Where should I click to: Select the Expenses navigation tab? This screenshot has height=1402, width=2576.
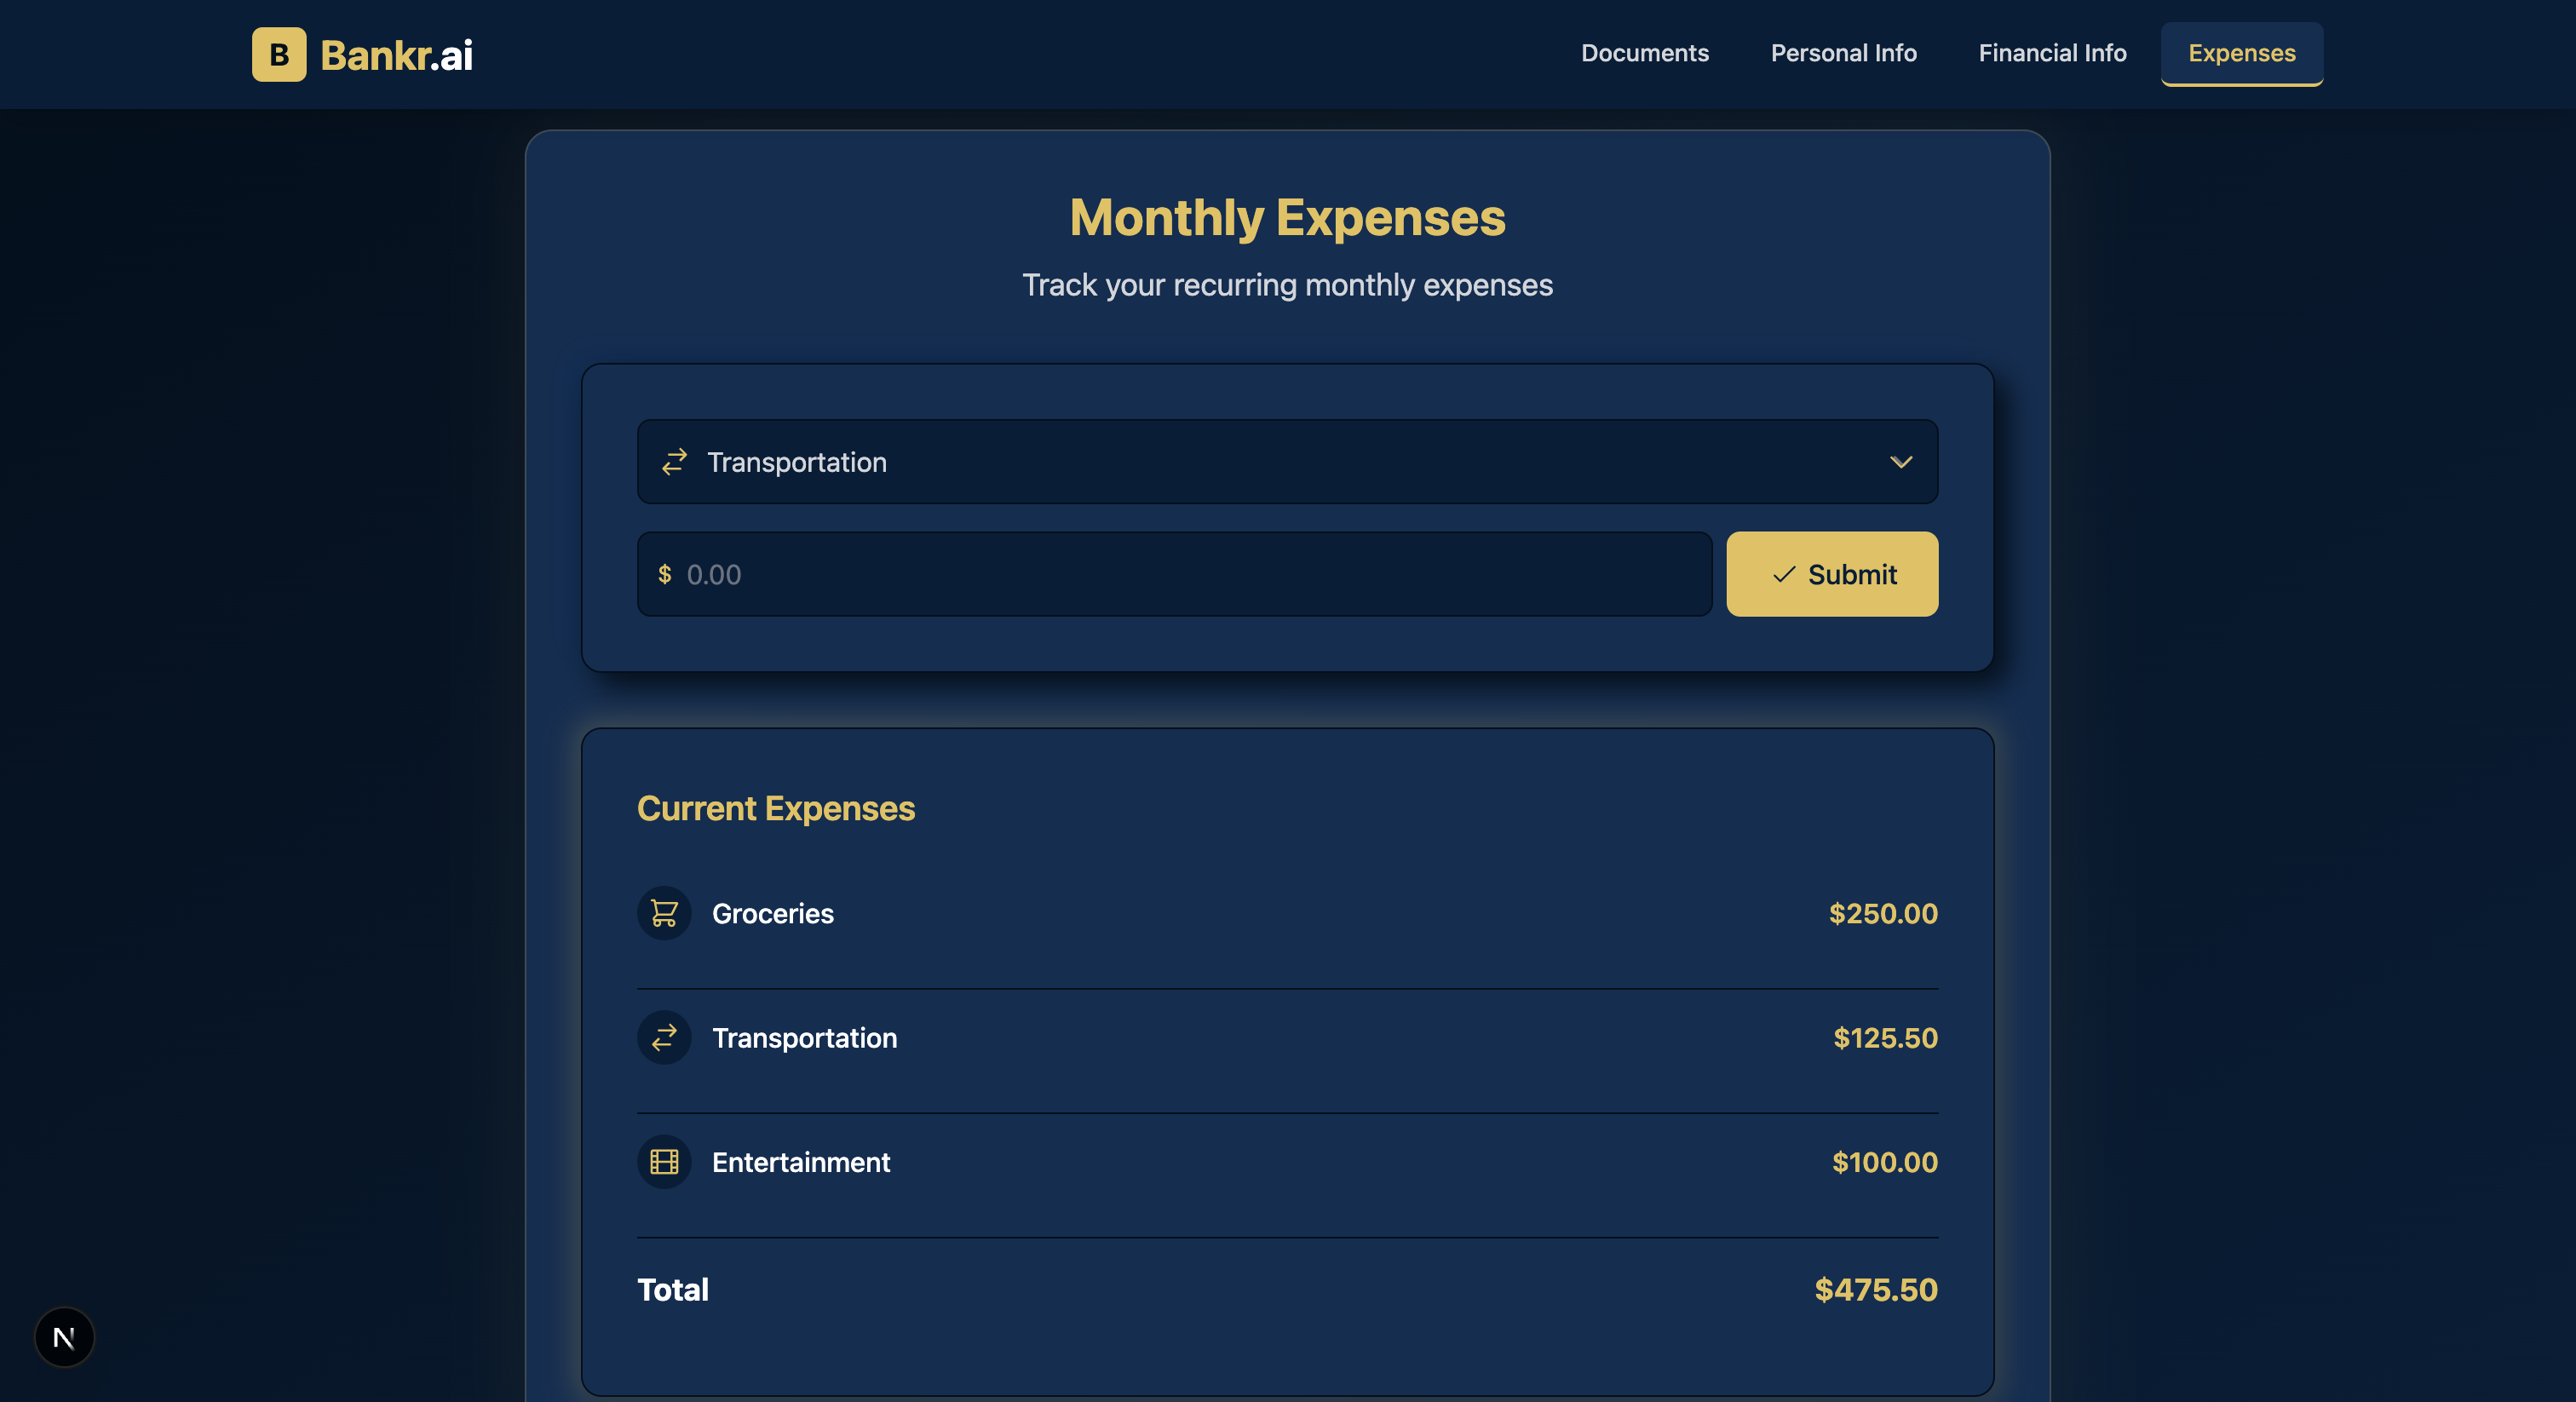(x=2241, y=53)
